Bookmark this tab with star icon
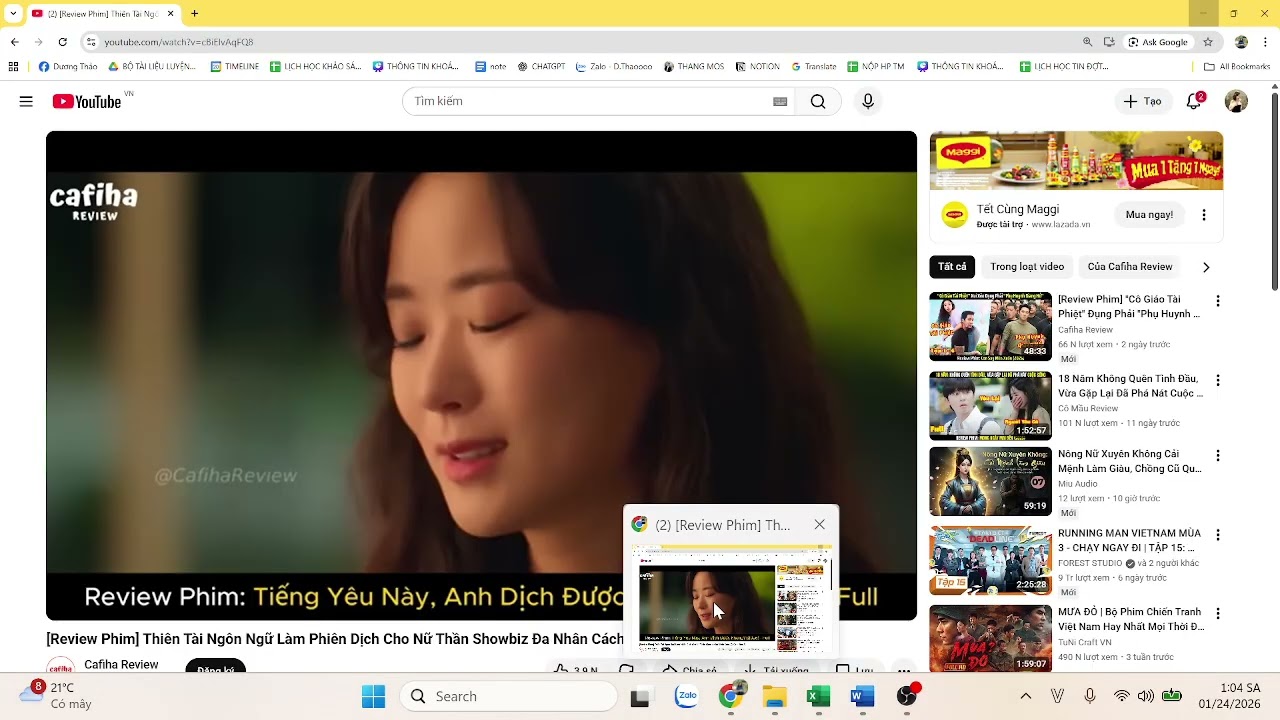This screenshot has width=1280, height=720. coord(1208,42)
